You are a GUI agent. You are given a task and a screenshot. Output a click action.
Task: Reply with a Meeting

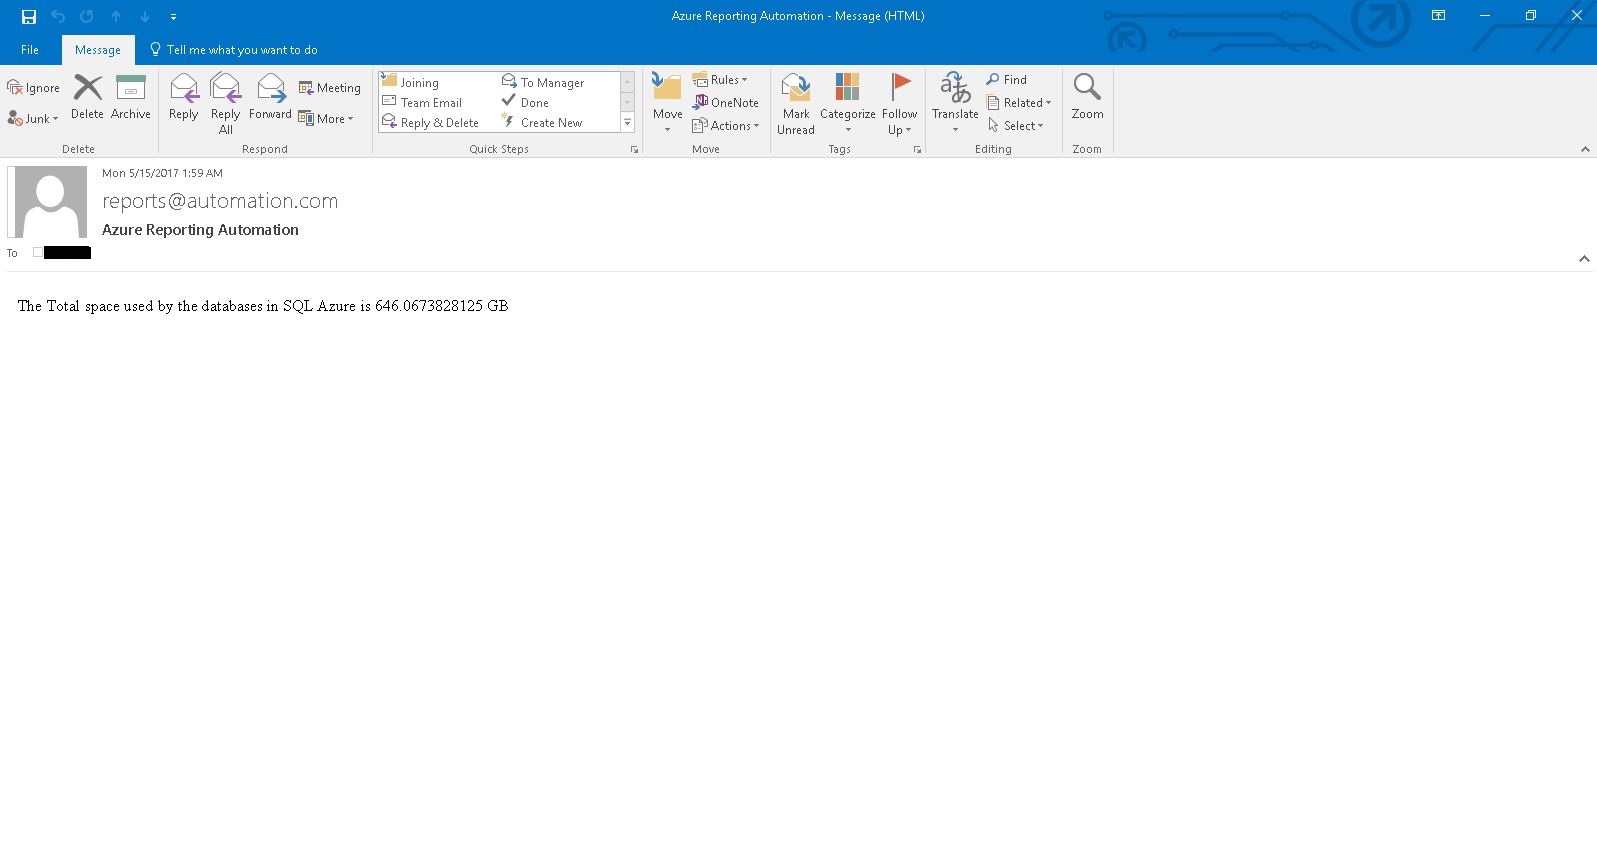click(x=330, y=88)
